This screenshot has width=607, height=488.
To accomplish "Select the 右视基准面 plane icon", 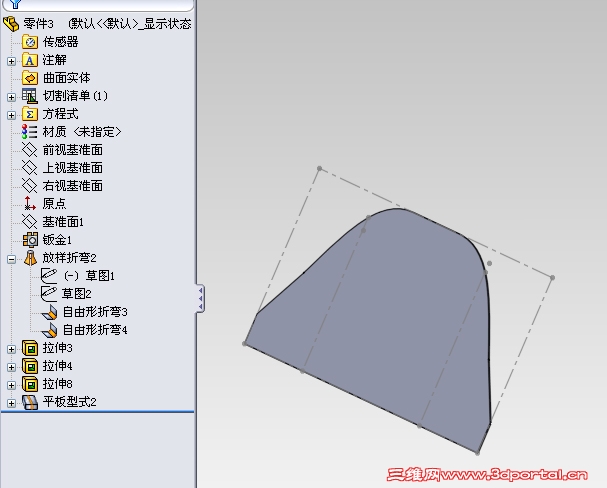I will (x=30, y=186).
